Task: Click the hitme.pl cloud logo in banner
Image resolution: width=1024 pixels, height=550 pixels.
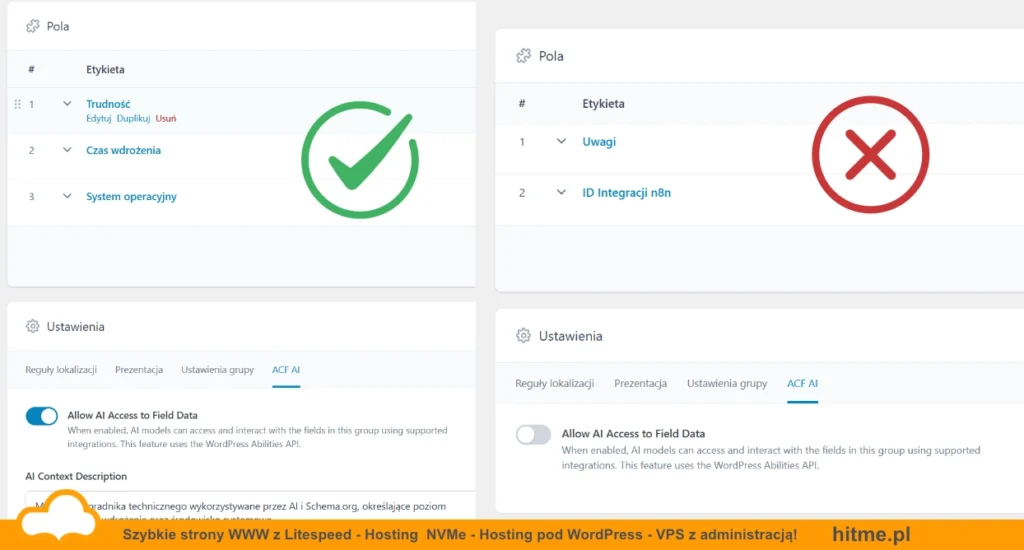Action: tap(57, 516)
